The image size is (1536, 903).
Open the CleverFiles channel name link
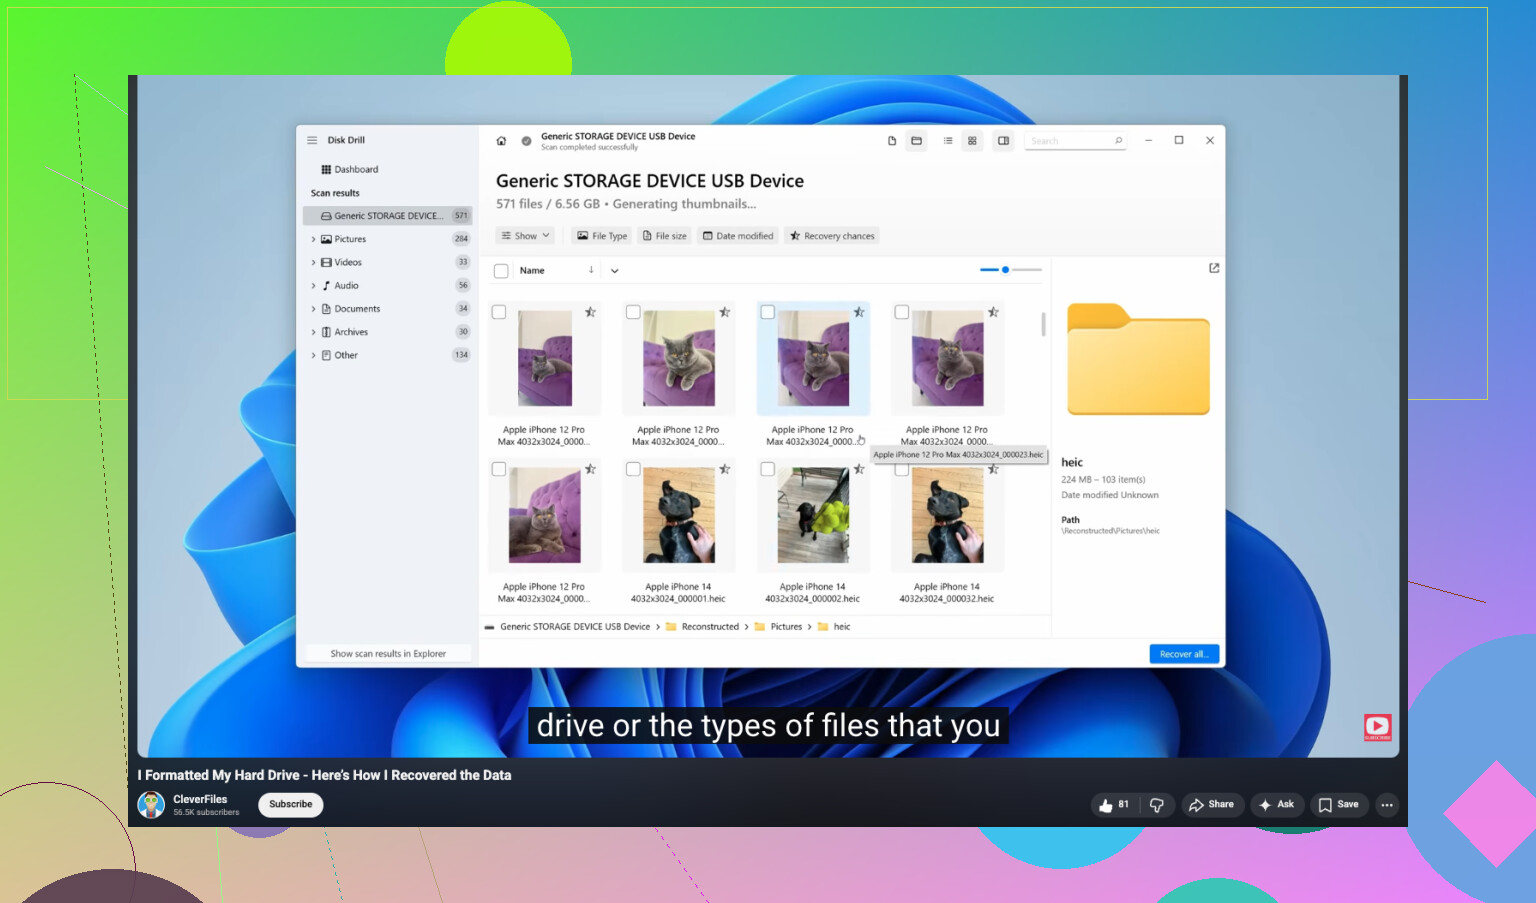[200, 799]
